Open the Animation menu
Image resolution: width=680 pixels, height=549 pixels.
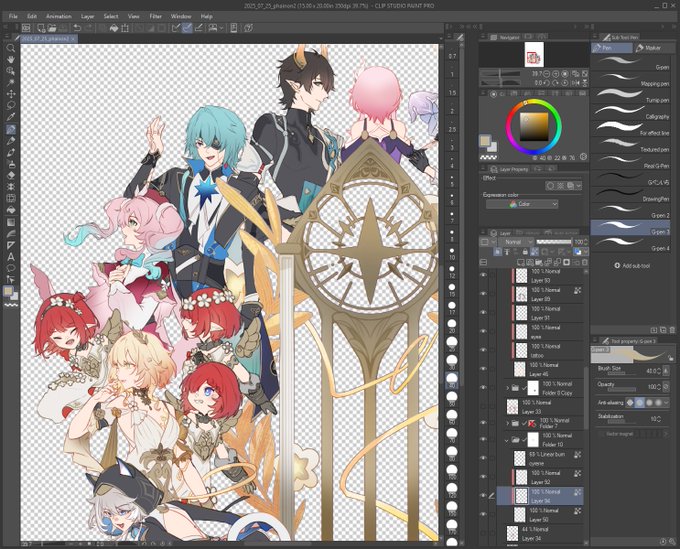click(x=59, y=16)
